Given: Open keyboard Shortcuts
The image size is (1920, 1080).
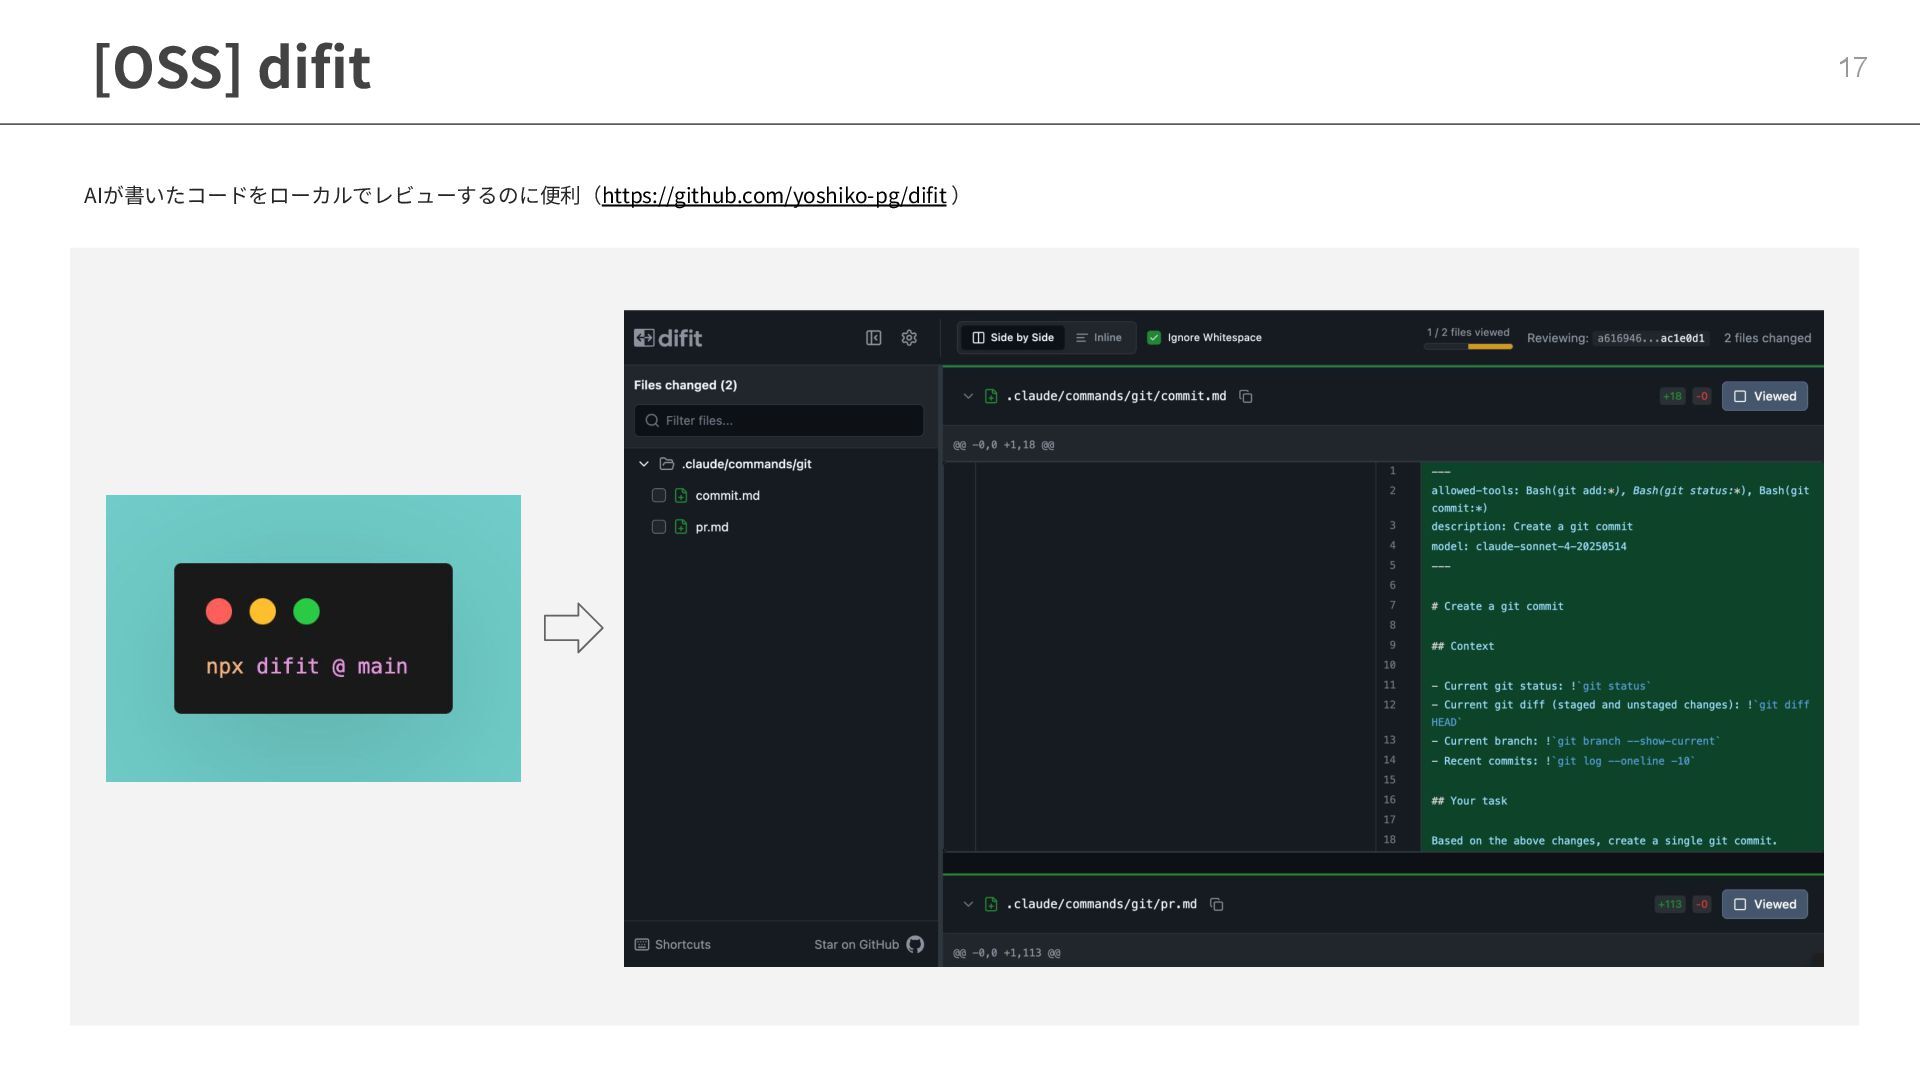Looking at the screenshot, I should point(673,944).
